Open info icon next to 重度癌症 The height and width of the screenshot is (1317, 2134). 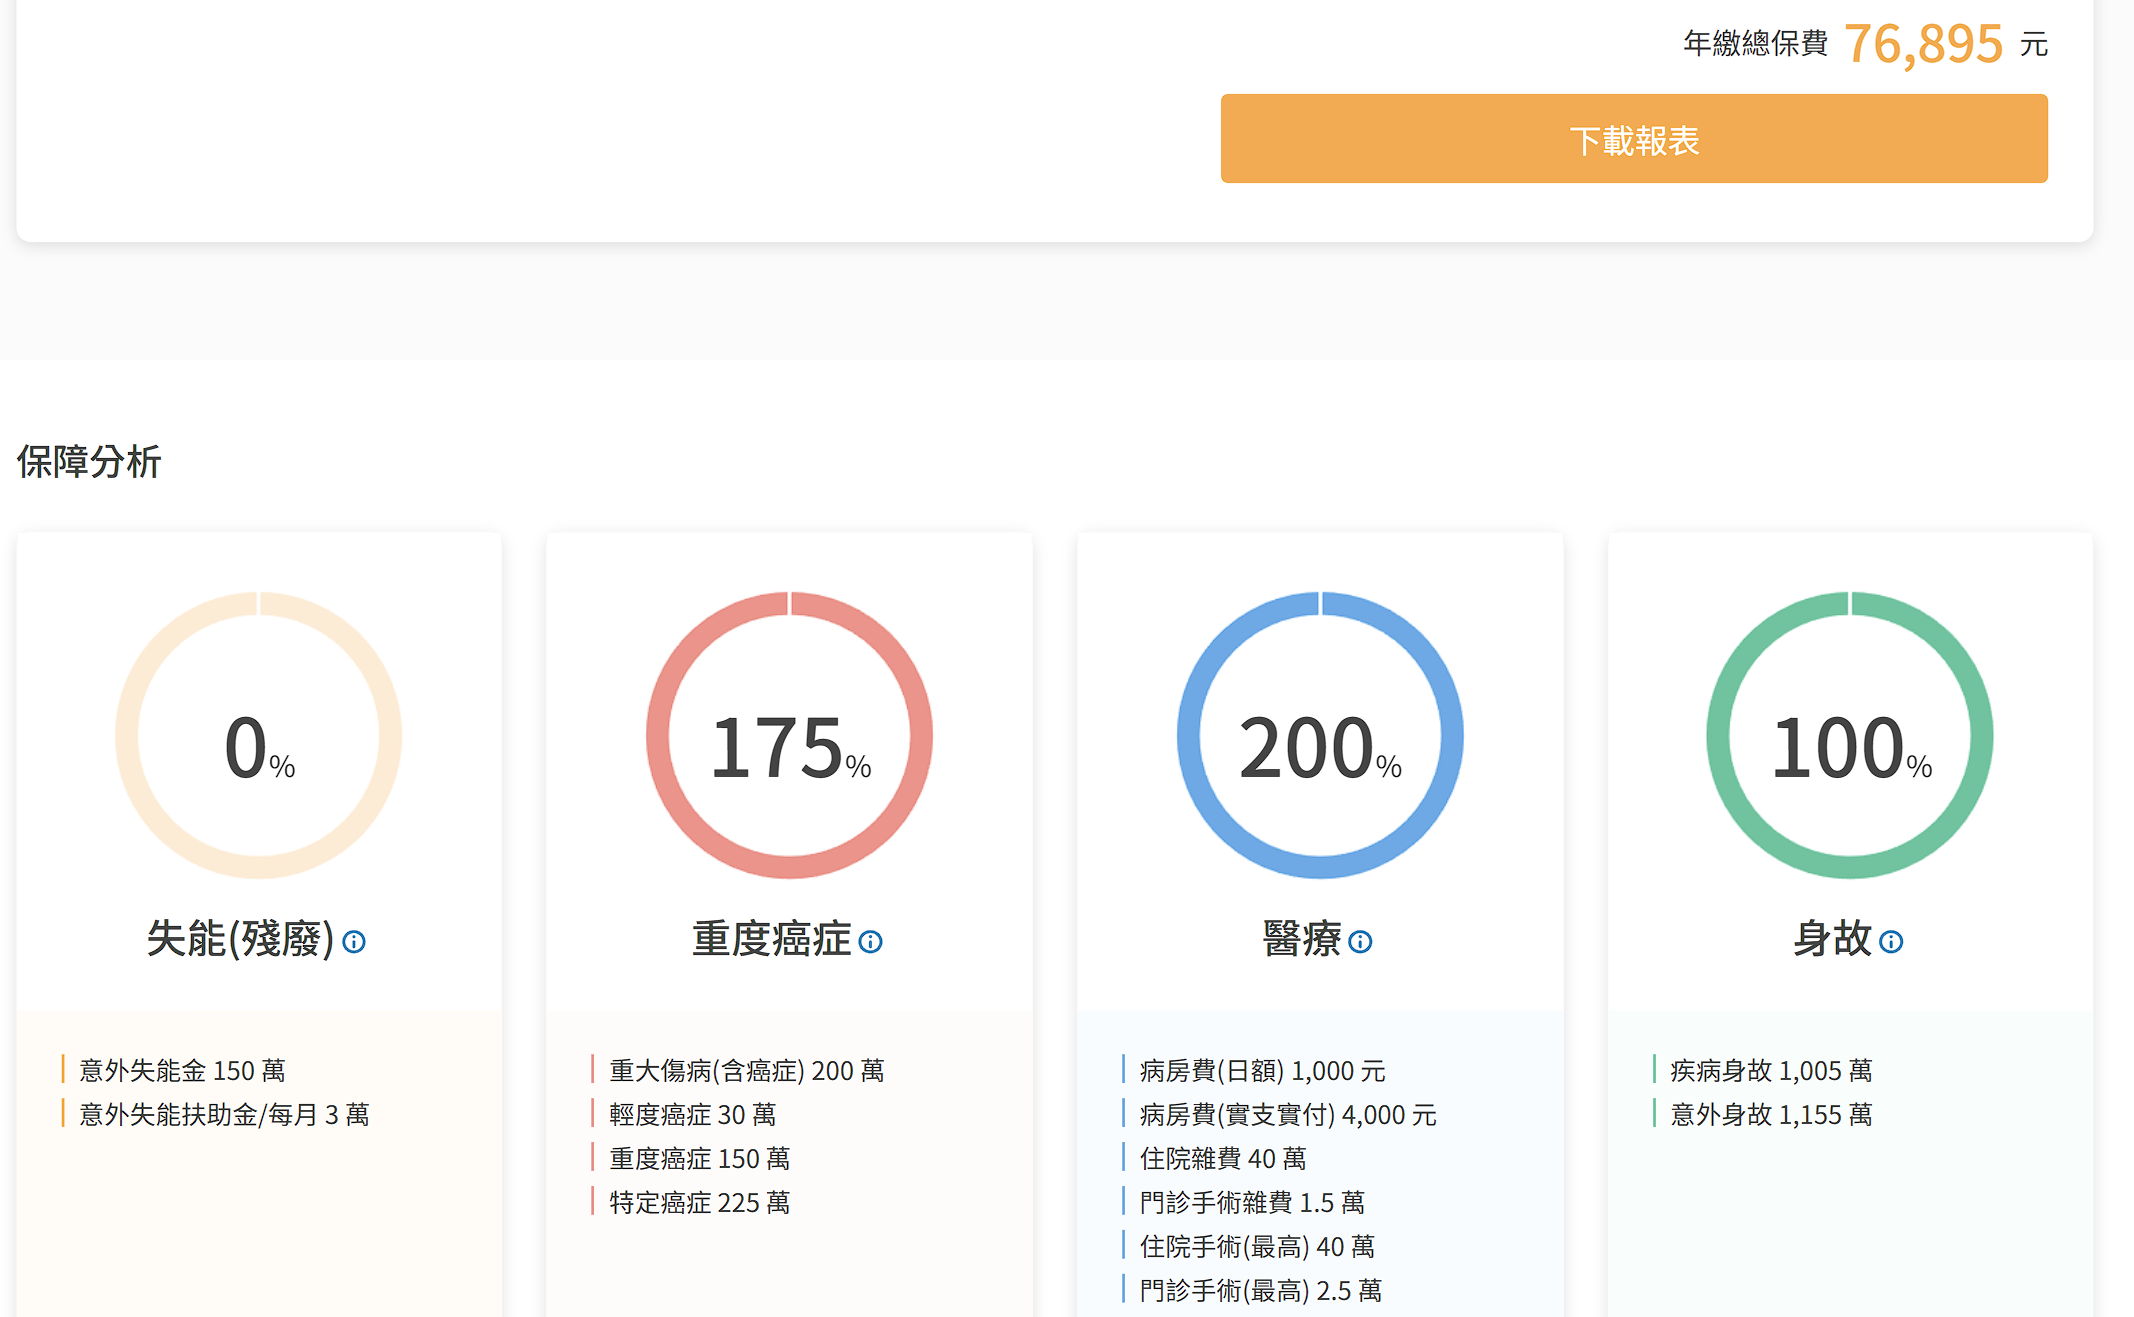pyautogui.click(x=871, y=942)
